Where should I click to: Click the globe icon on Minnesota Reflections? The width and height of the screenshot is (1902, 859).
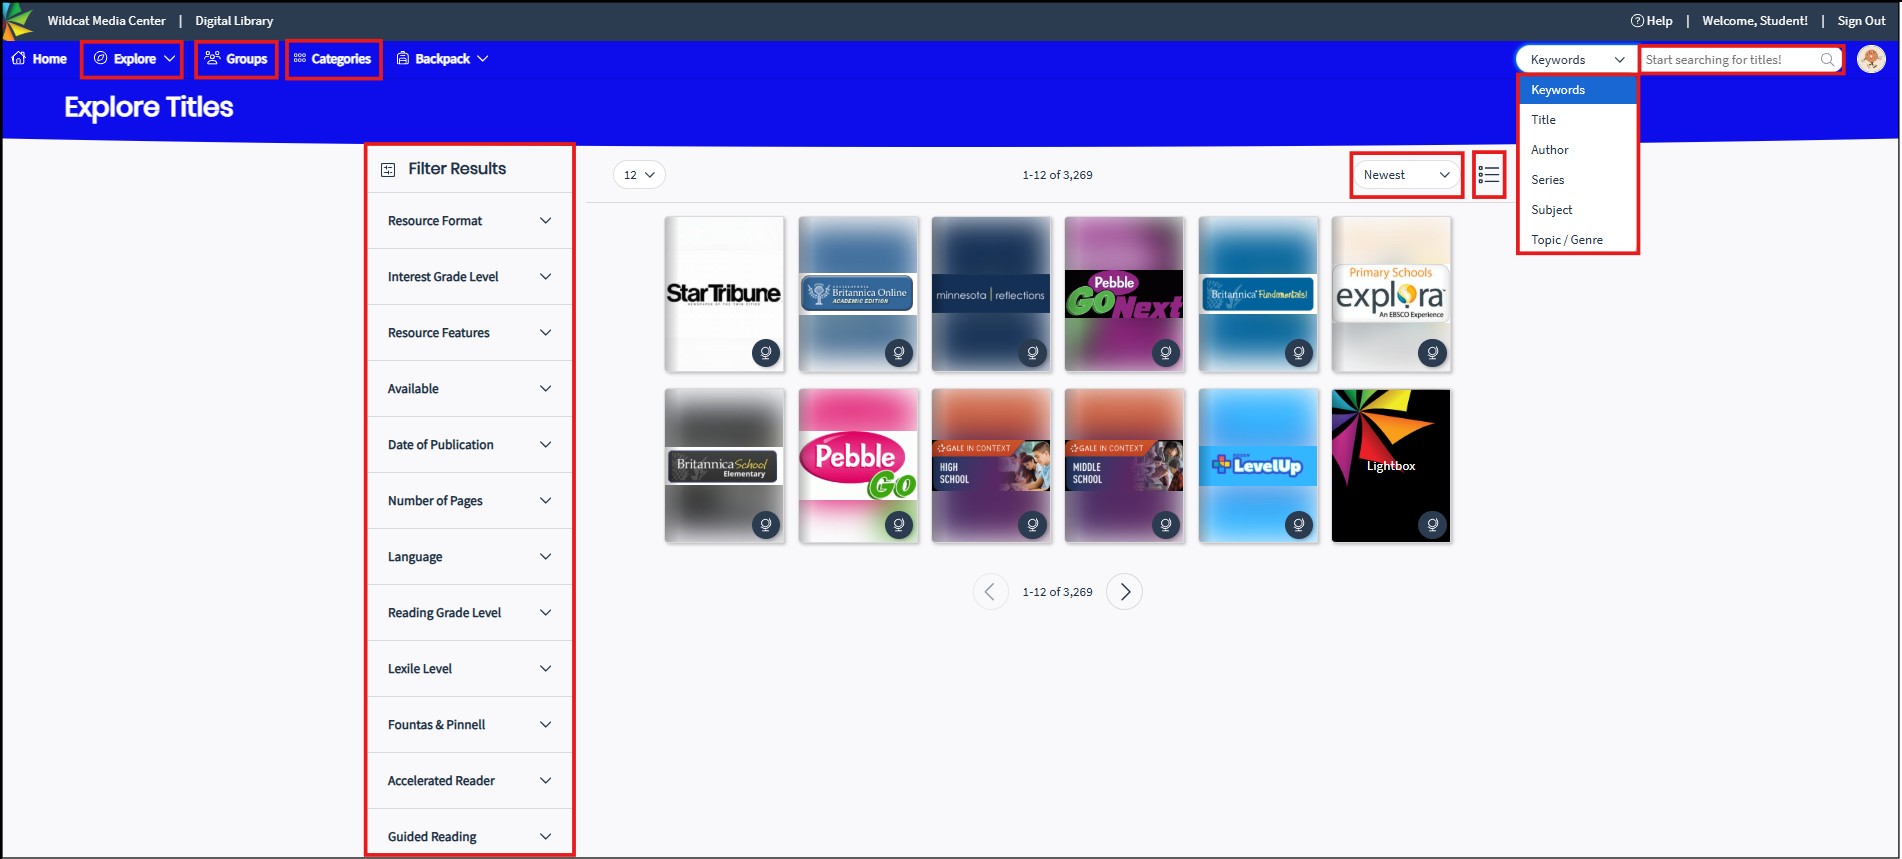(x=1033, y=352)
